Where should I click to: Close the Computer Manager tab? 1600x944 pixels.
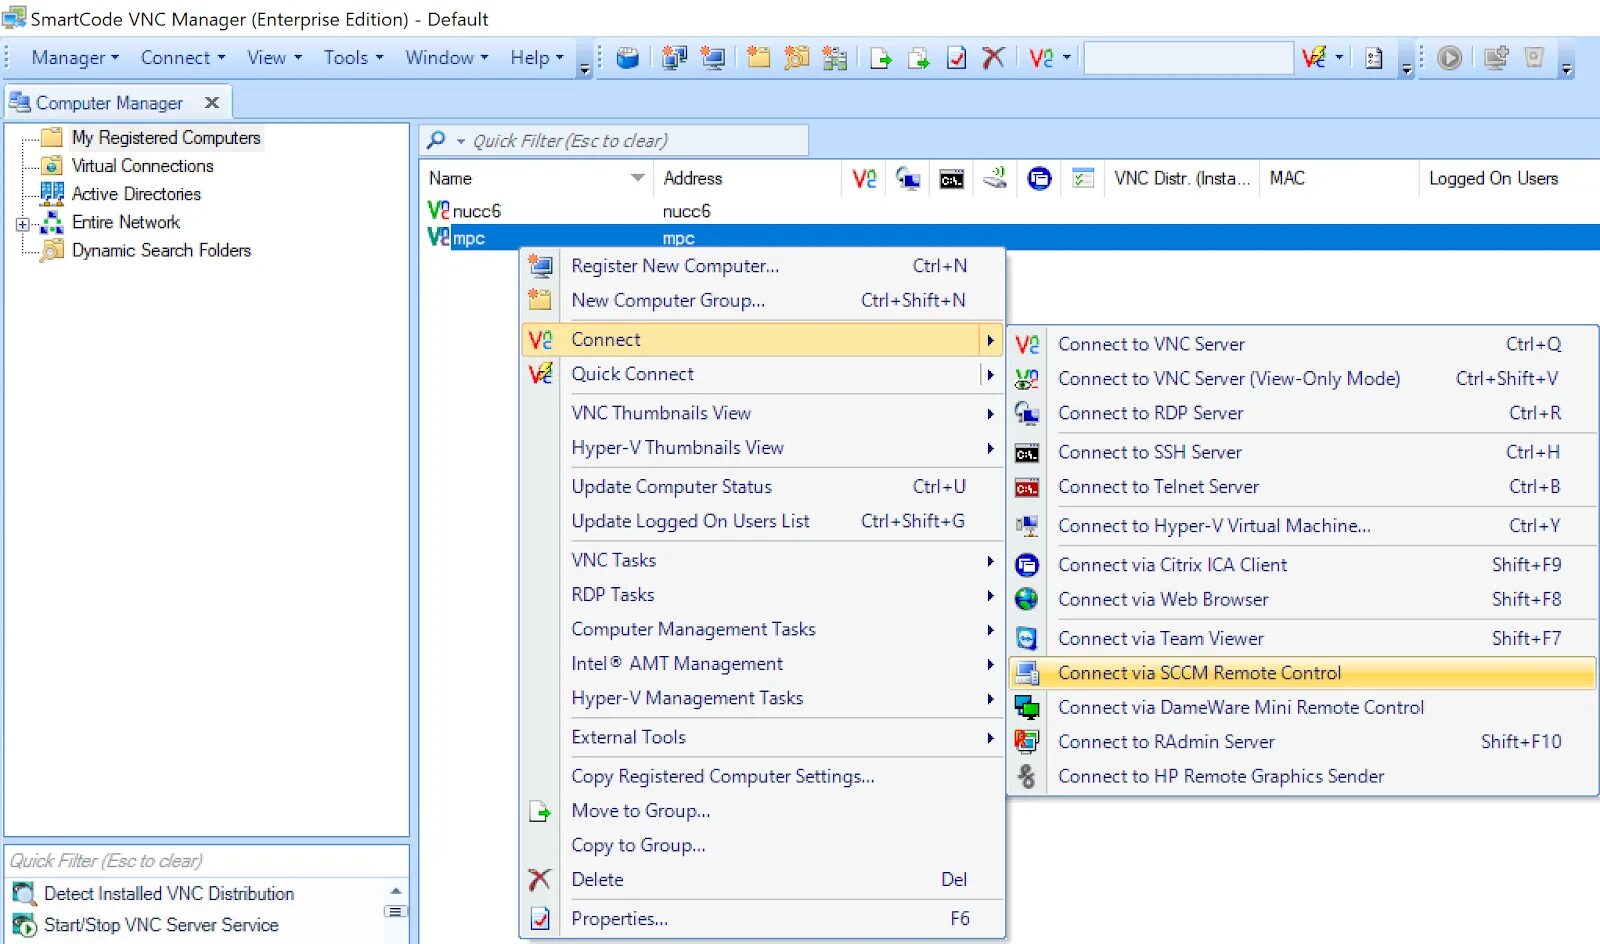click(212, 102)
